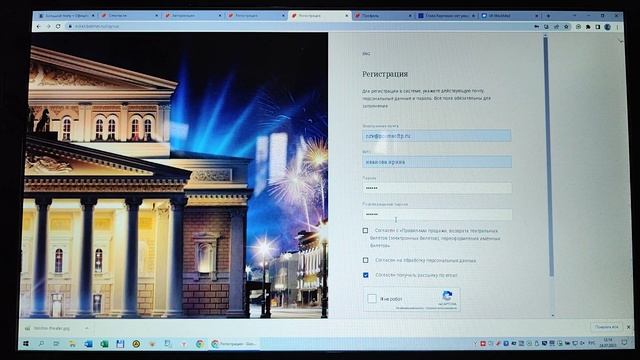Open the taskbar clock and date
The height and width of the screenshot is (360, 640).
(x=607, y=343)
